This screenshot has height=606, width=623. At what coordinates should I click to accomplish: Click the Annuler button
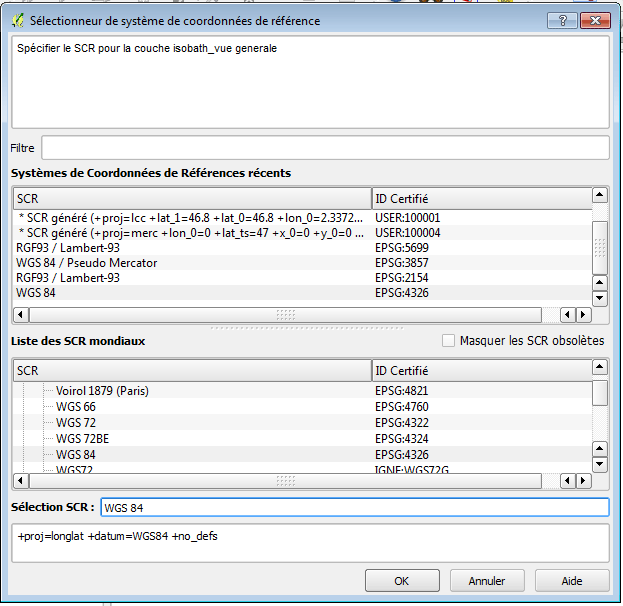(x=486, y=580)
